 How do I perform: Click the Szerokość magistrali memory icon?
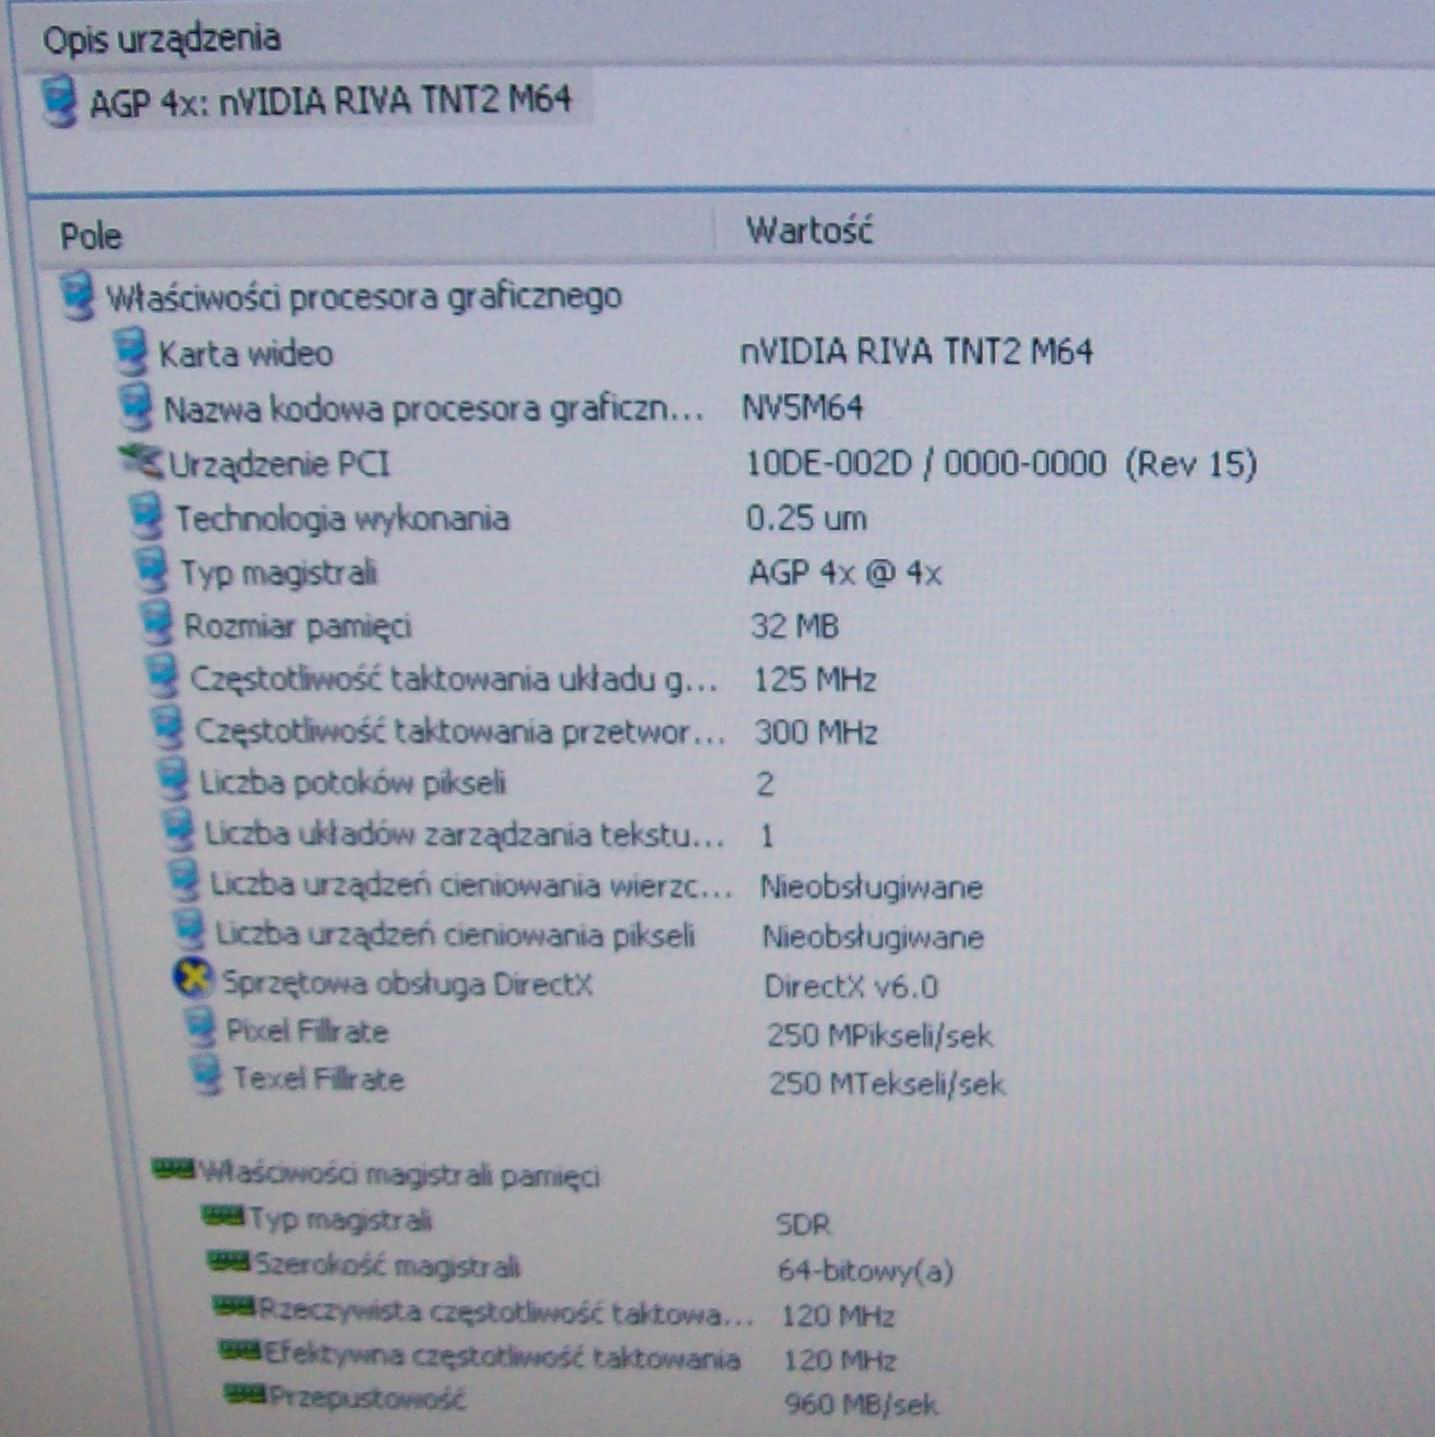pyautogui.click(x=228, y=1261)
